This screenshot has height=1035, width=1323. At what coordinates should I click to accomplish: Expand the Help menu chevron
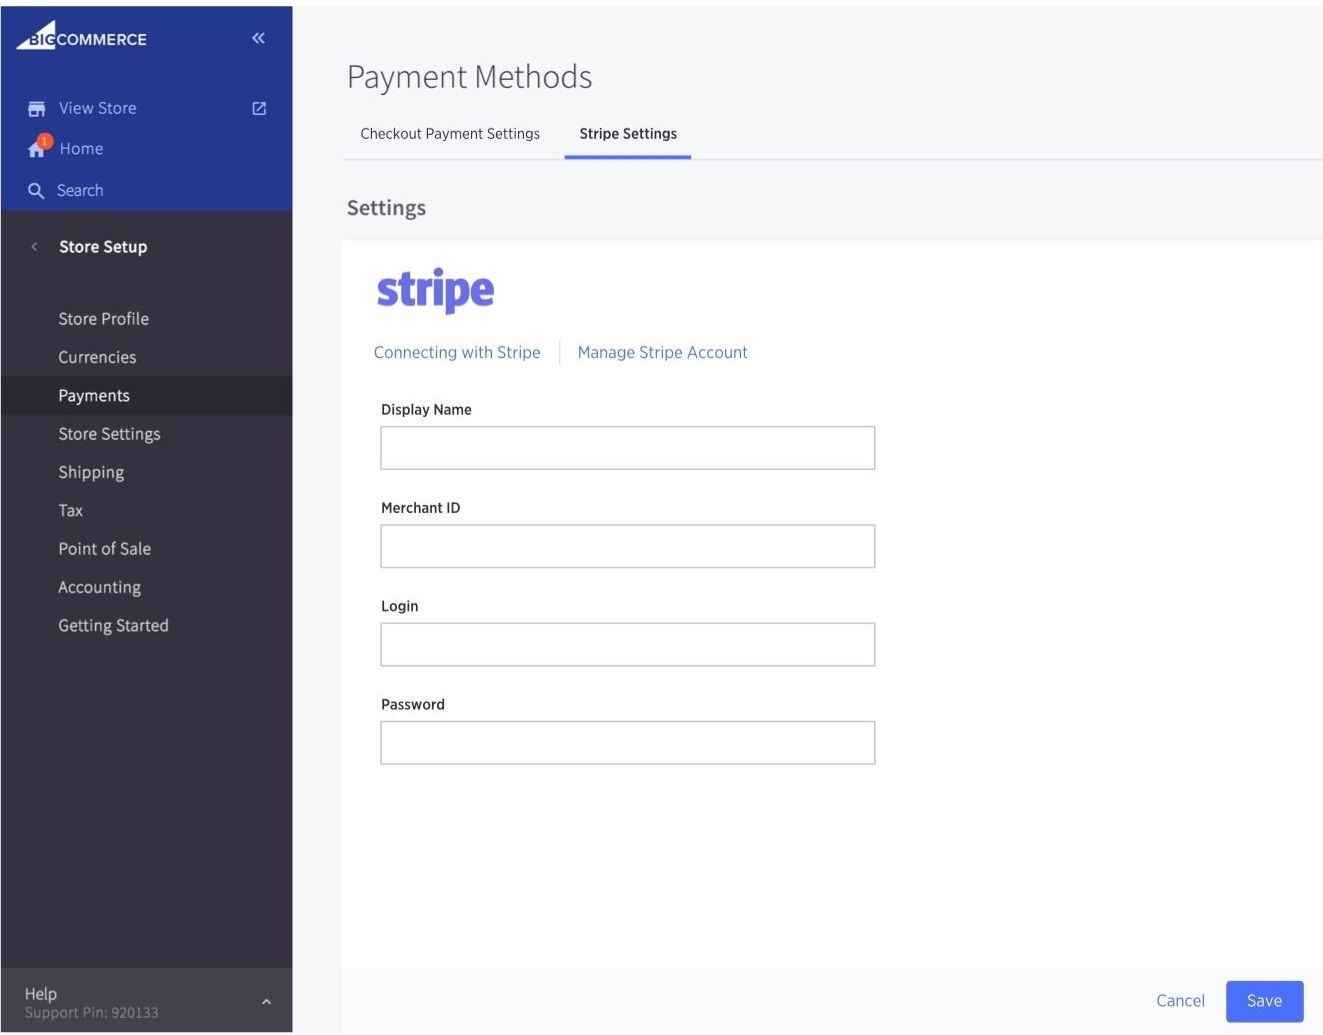tap(266, 1001)
